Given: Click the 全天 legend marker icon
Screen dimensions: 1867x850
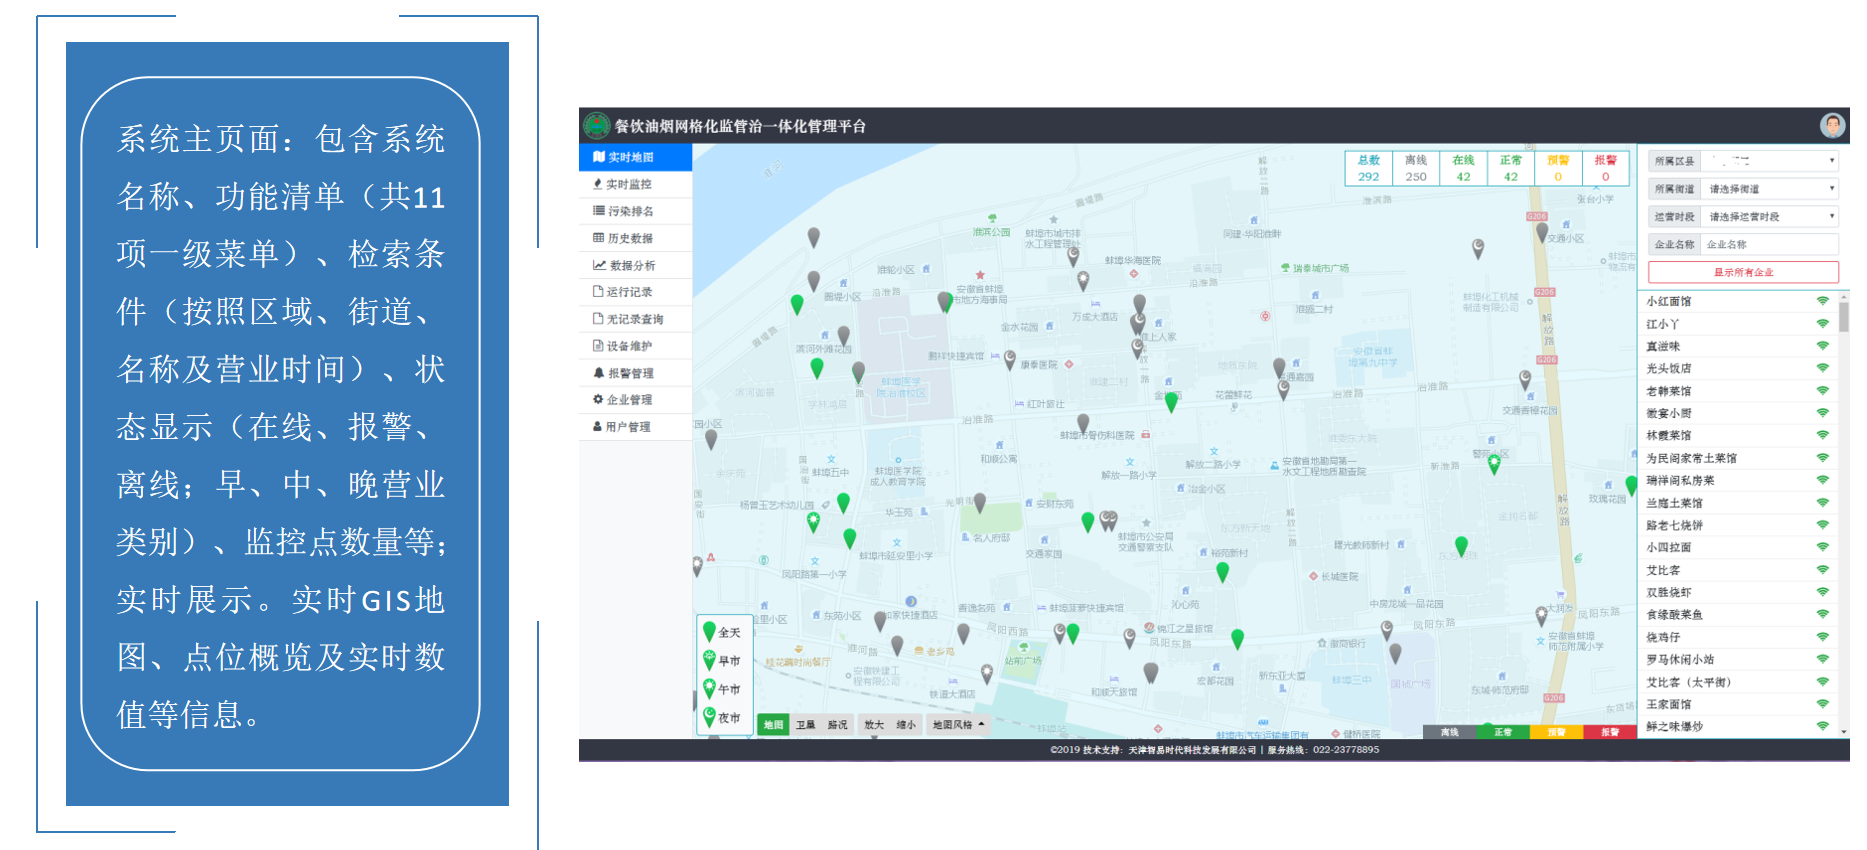Looking at the screenshot, I should click(x=709, y=631).
